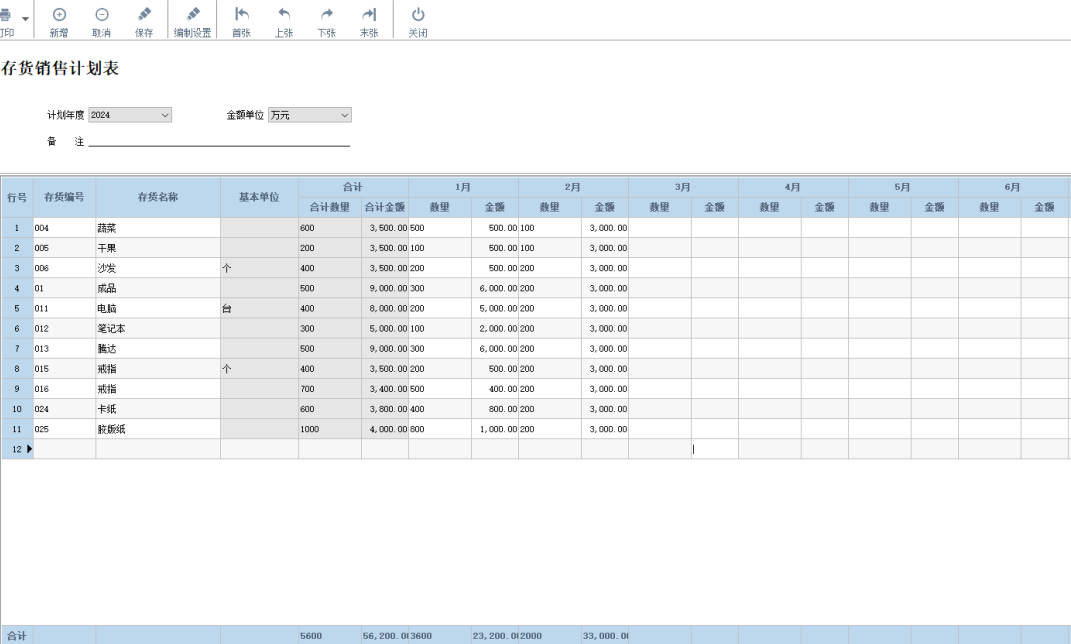
Task: Select inventory name cell 胶版纸
Action: (x=158, y=430)
